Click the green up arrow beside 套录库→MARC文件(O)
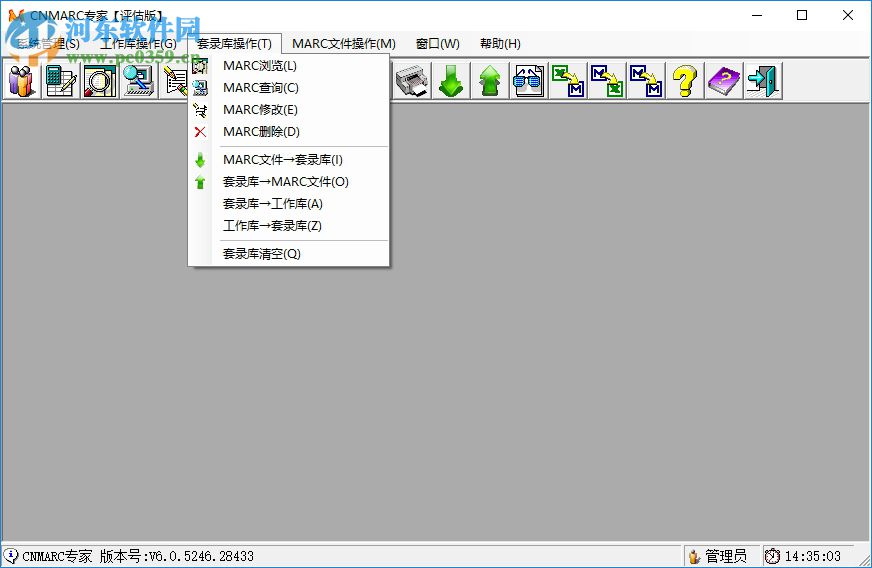The height and width of the screenshot is (568, 872). point(200,182)
